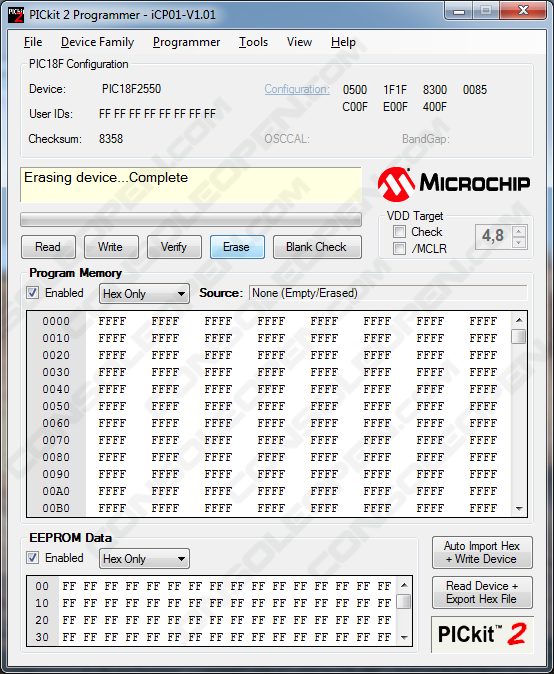Click the Configuration link

pyautogui.click(x=297, y=89)
